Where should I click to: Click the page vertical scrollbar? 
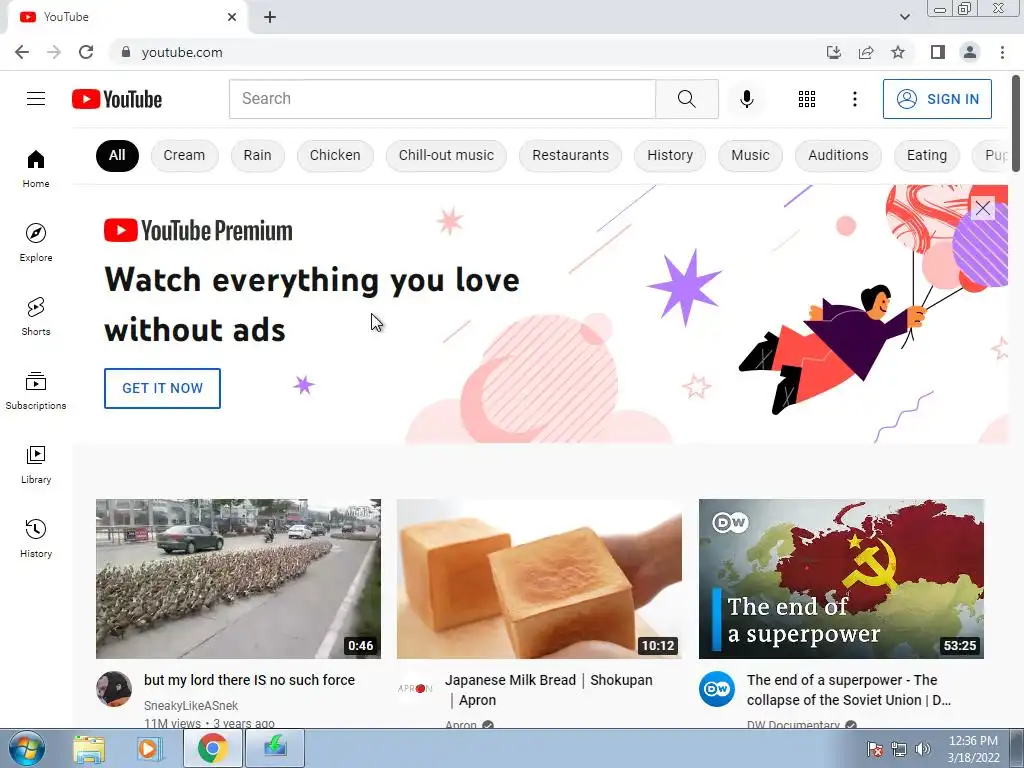(x=1016, y=124)
